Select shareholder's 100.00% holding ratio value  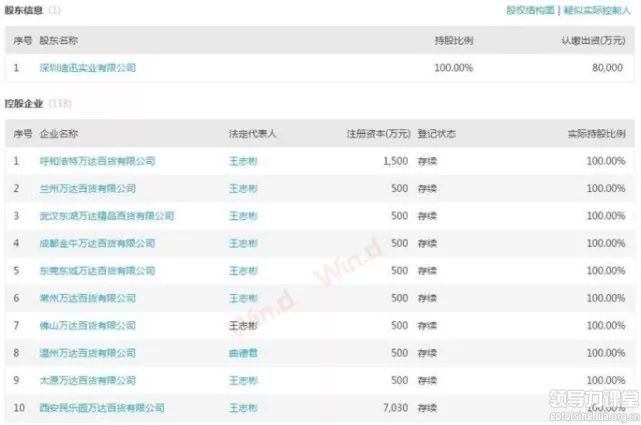(x=453, y=67)
